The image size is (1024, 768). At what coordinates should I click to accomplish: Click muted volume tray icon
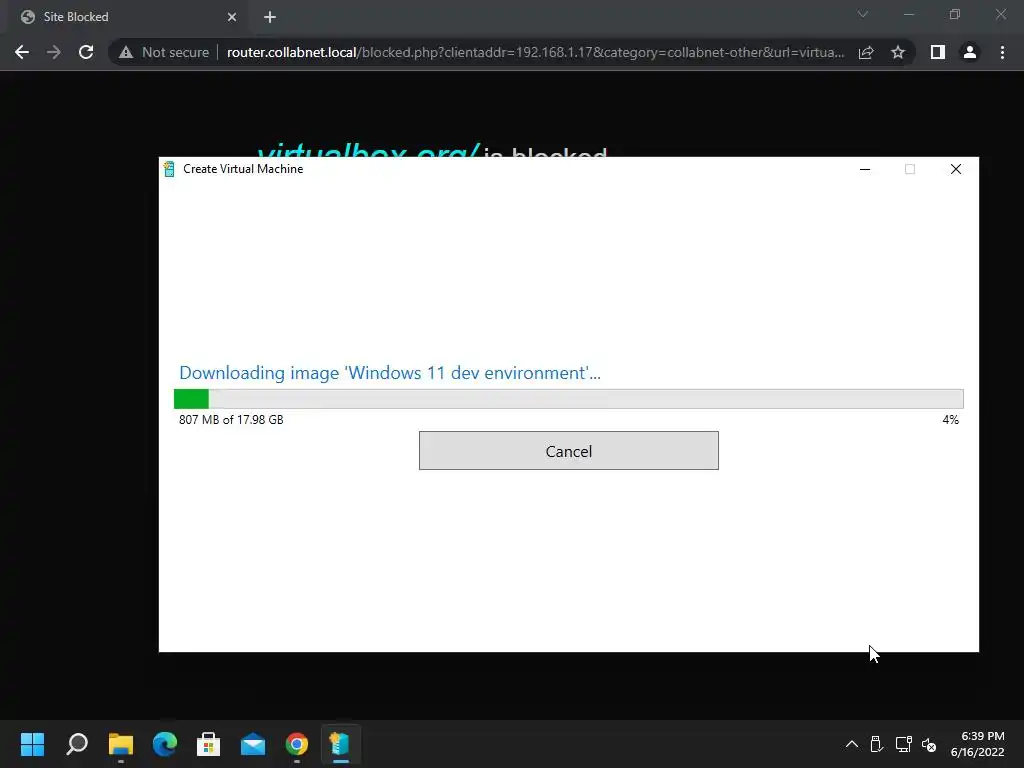point(929,744)
